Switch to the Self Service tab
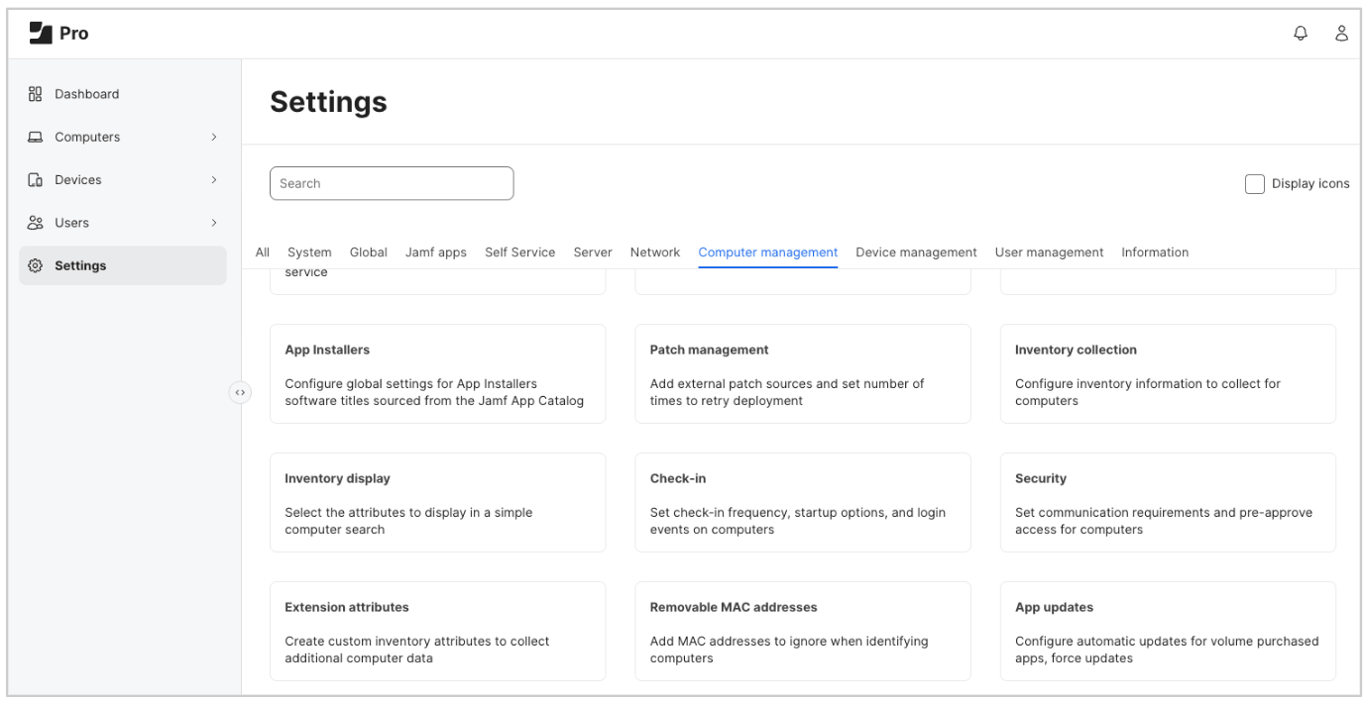The width and height of the screenshot is (1366, 701). (x=520, y=253)
